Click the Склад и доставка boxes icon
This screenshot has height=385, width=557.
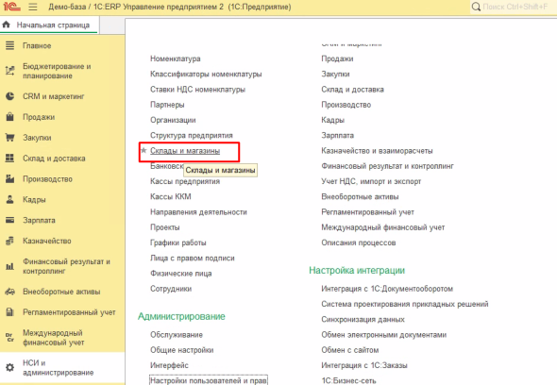click(x=10, y=158)
